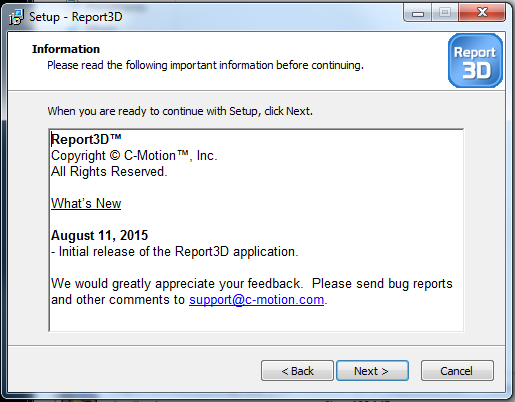The image size is (515, 402).
Task: Click the setup installer icon in title bar
Action: pyautogui.click(x=16, y=17)
